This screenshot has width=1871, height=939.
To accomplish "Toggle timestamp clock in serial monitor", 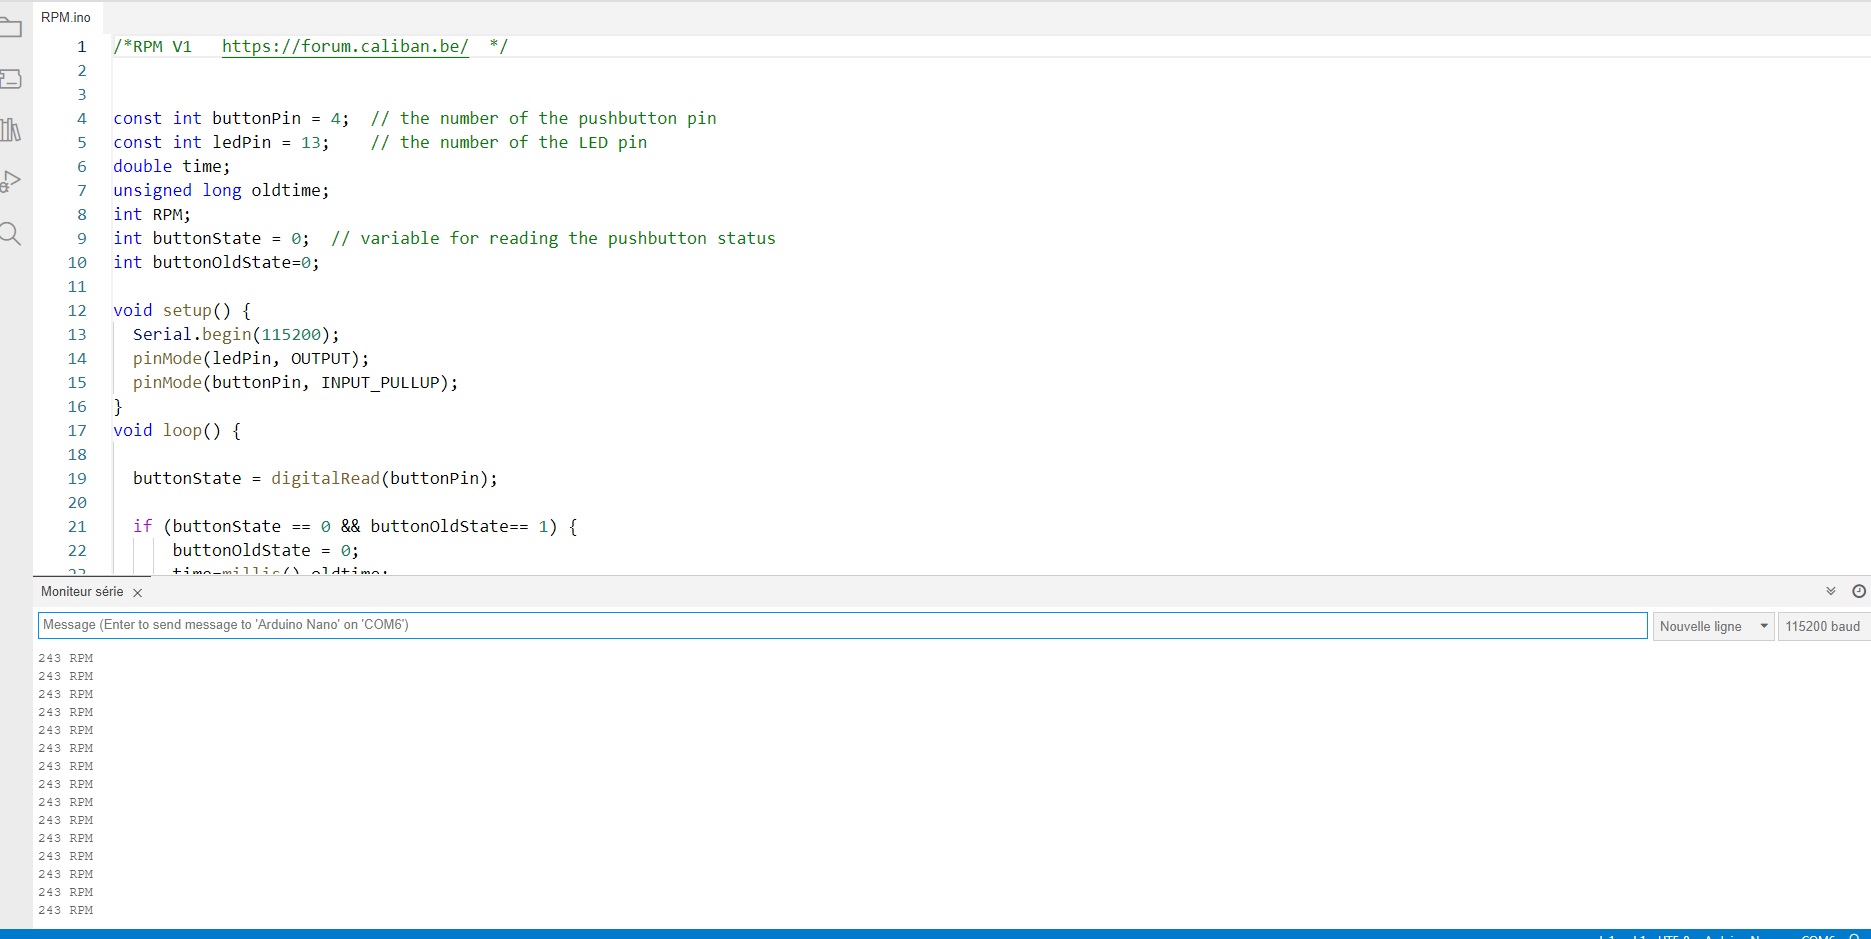I will (x=1858, y=591).
